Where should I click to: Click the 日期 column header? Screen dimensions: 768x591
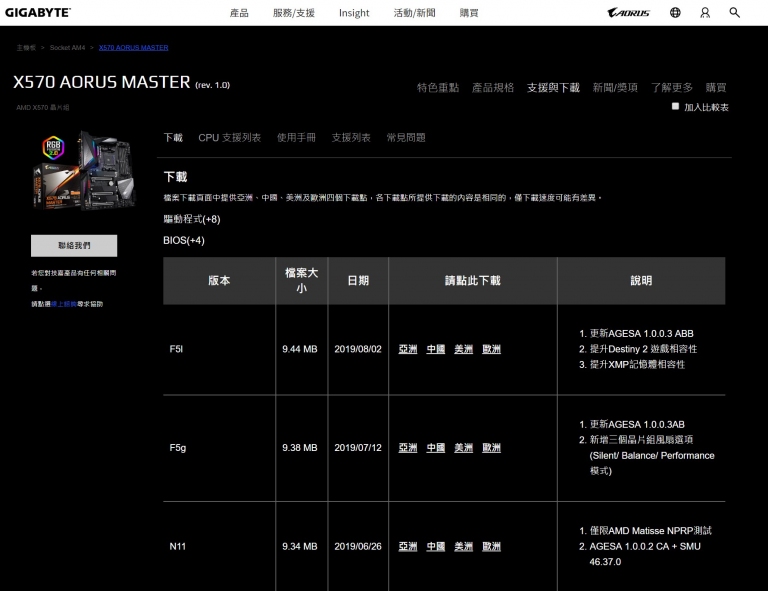[358, 281]
